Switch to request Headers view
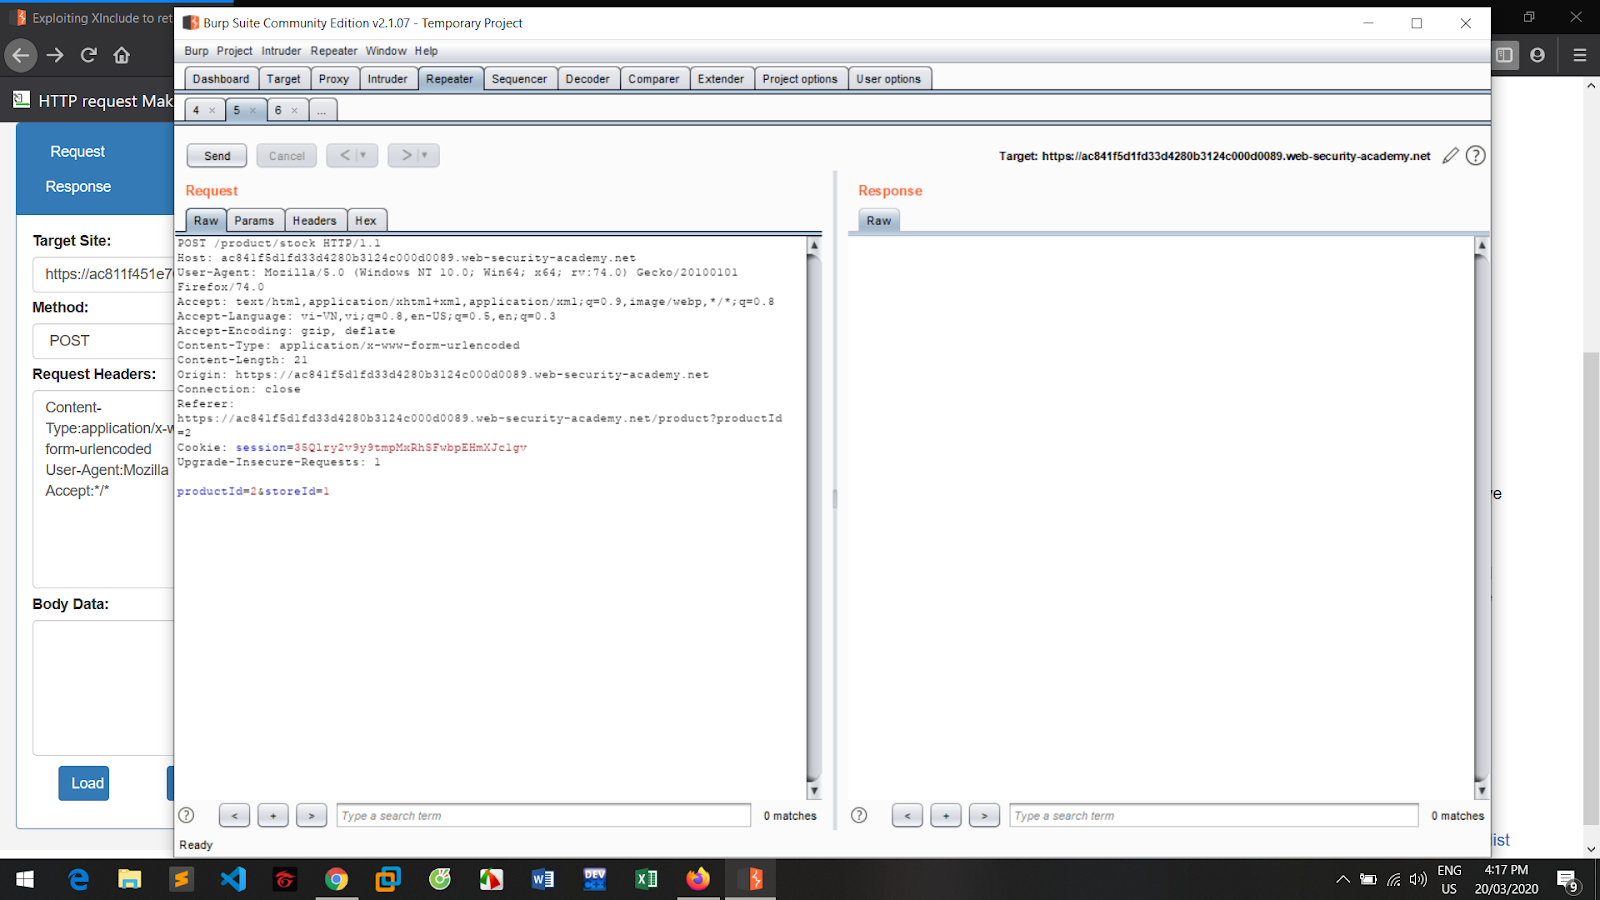1600x900 pixels. point(314,221)
